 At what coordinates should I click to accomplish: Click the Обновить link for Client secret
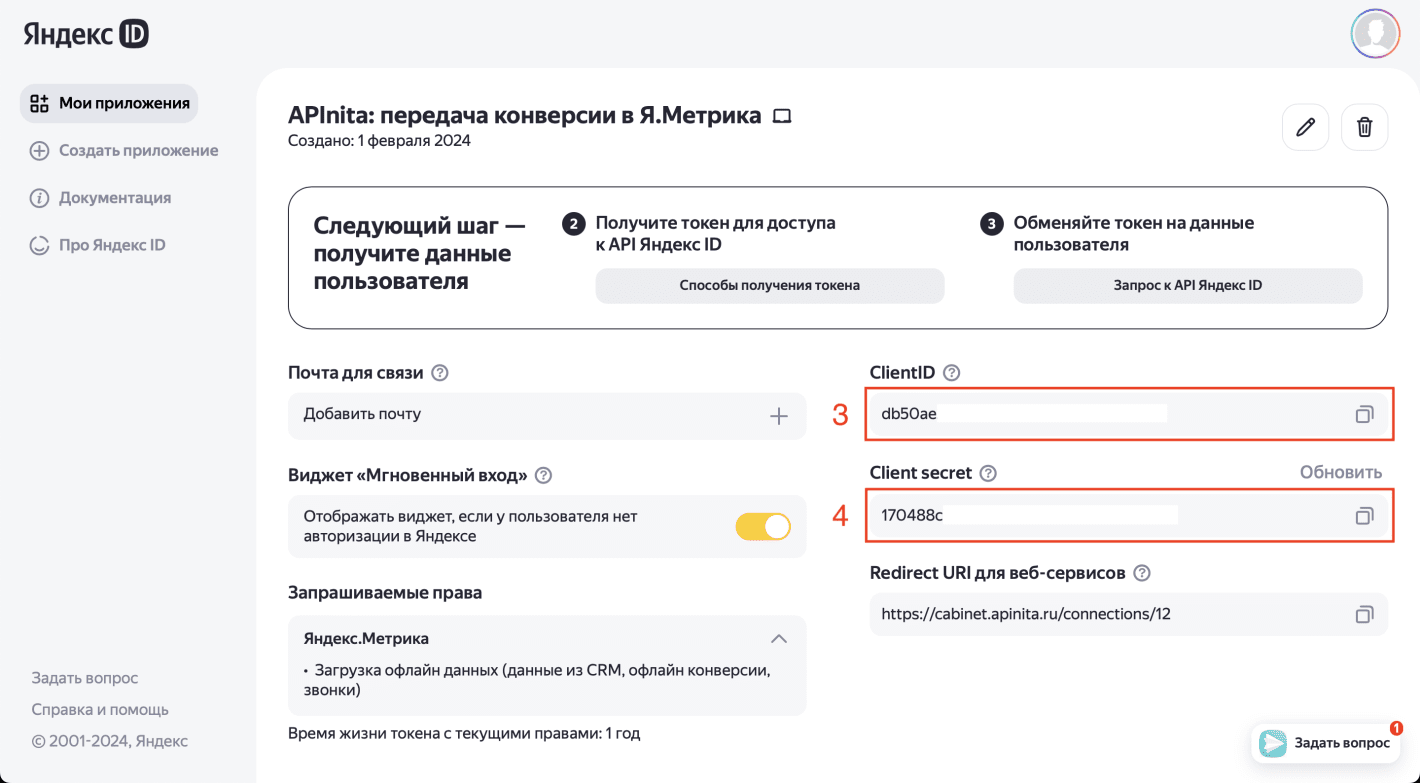[x=1340, y=472]
